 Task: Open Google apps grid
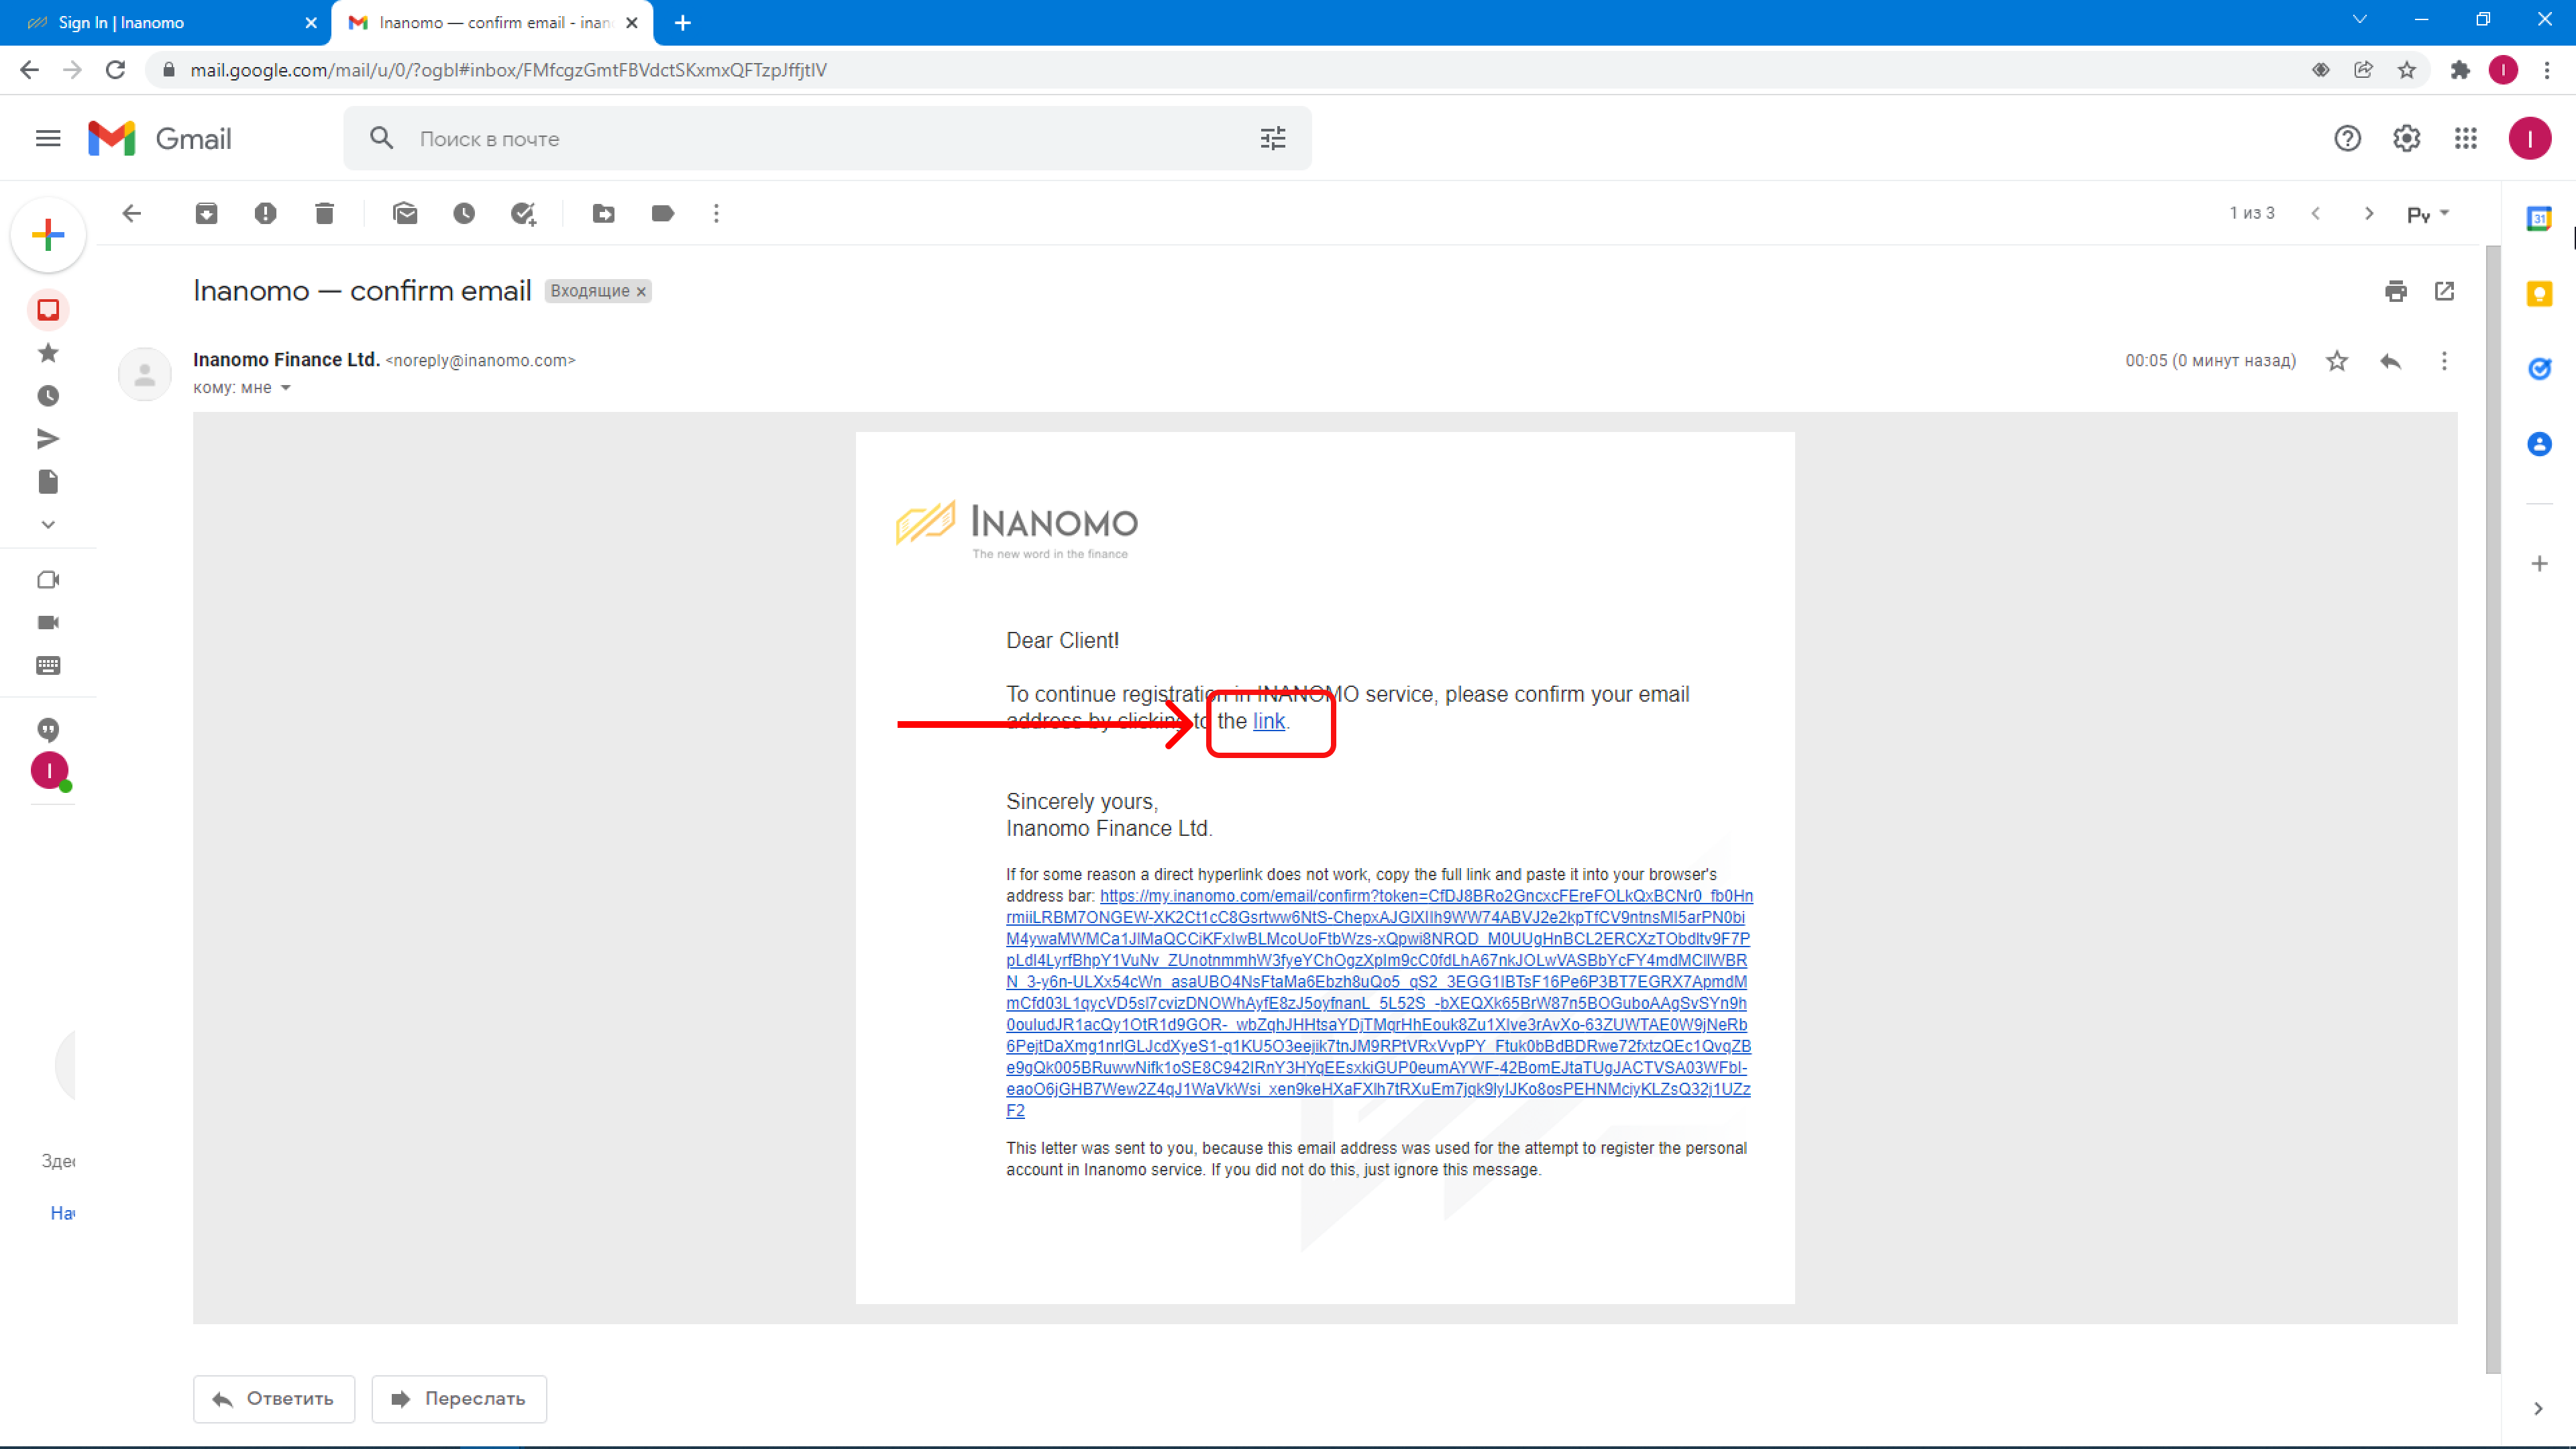pos(2465,138)
